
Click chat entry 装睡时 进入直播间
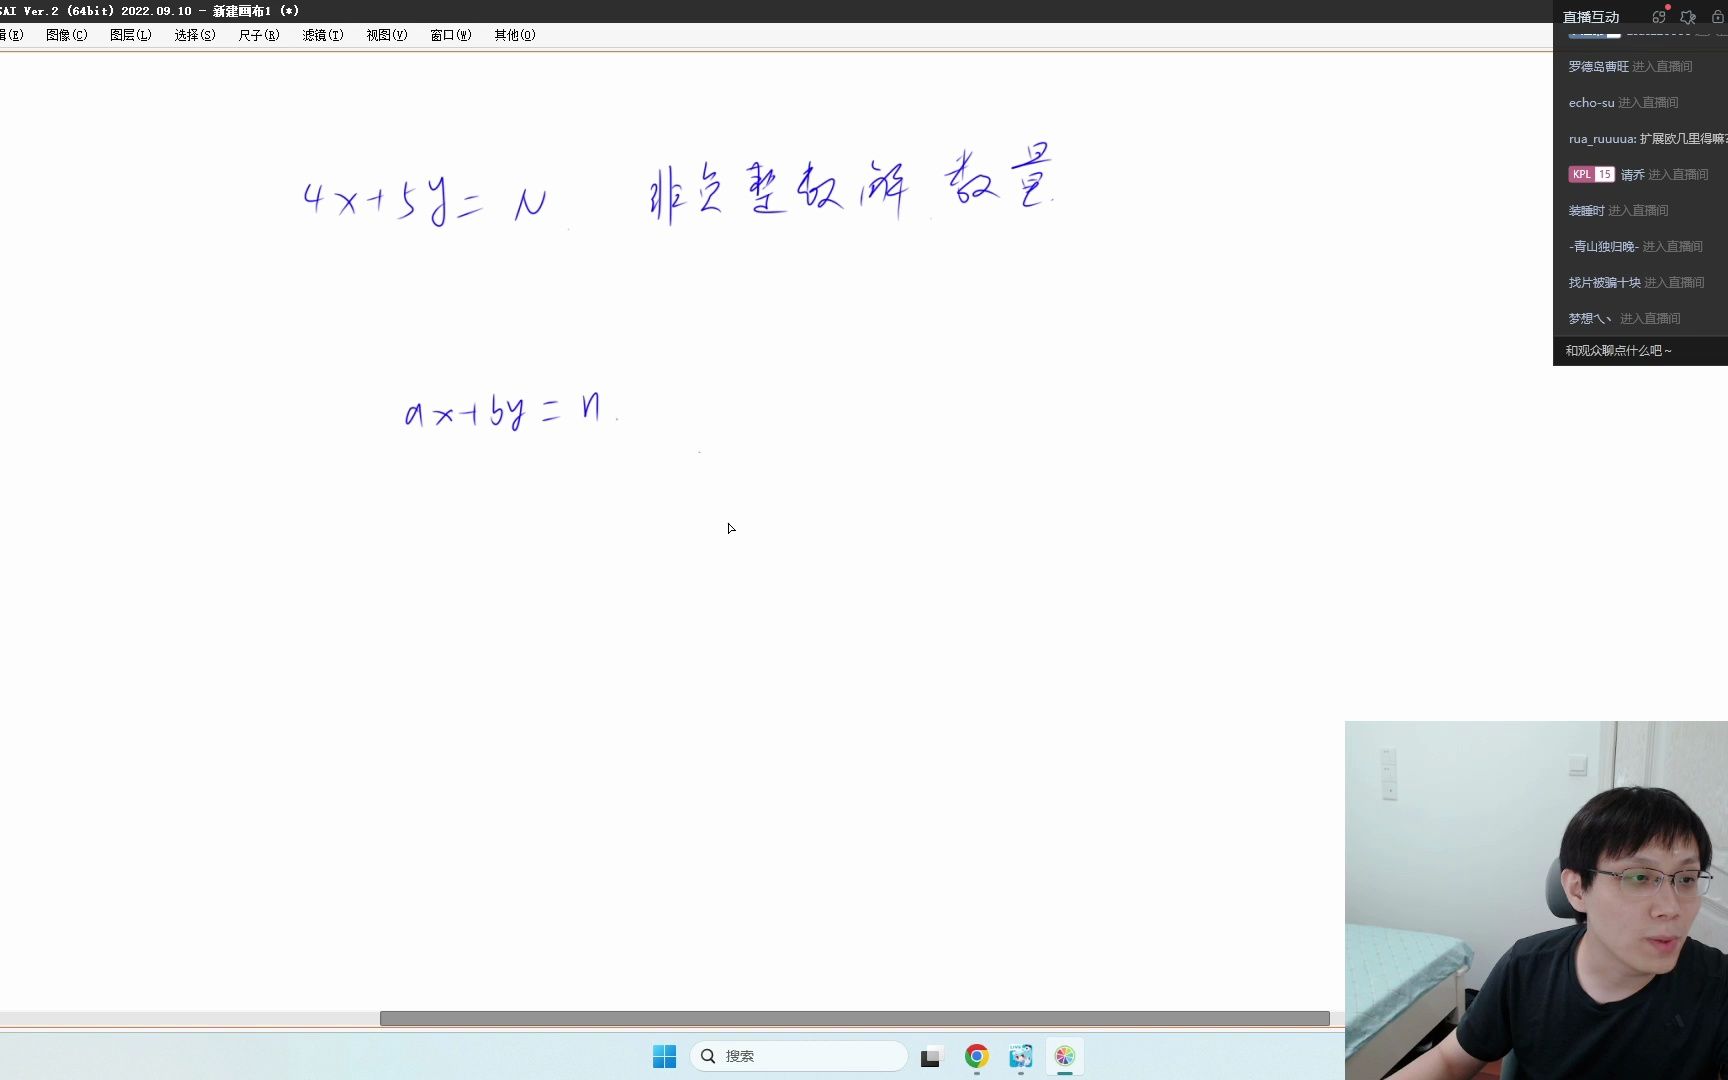pos(1618,211)
